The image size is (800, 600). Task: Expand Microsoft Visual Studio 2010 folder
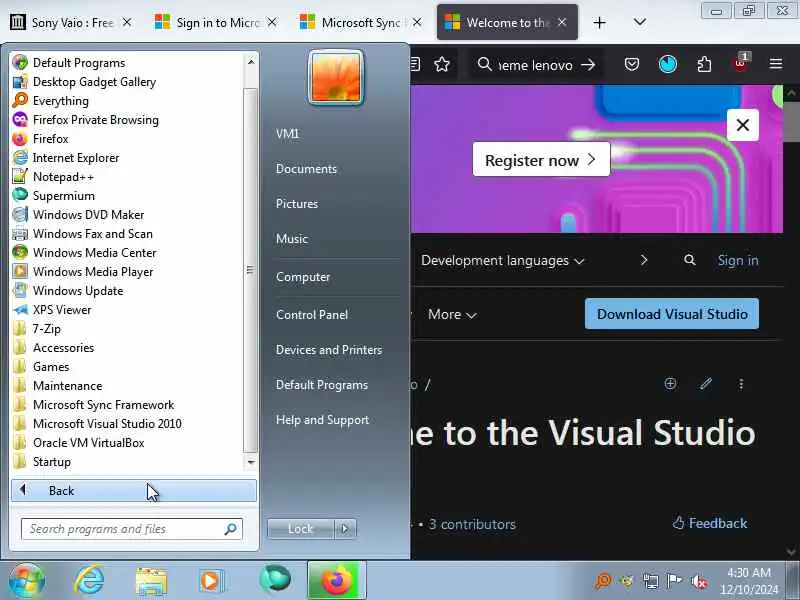tap(97, 423)
